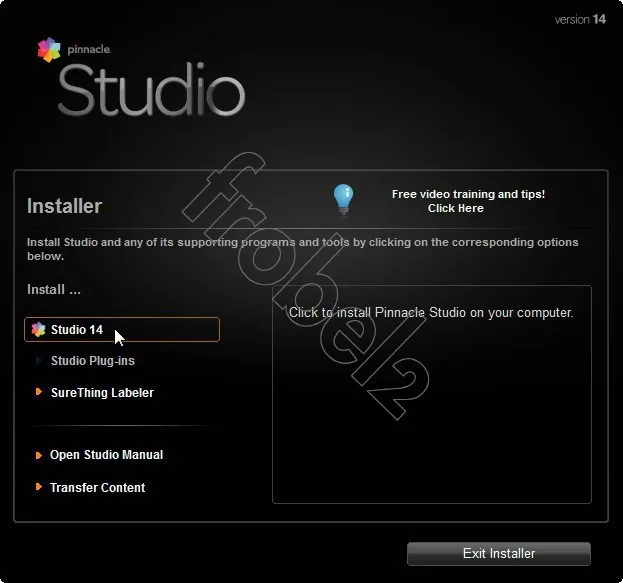
Task: Click the Studio 14 flower icon
Action: click(39, 329)
